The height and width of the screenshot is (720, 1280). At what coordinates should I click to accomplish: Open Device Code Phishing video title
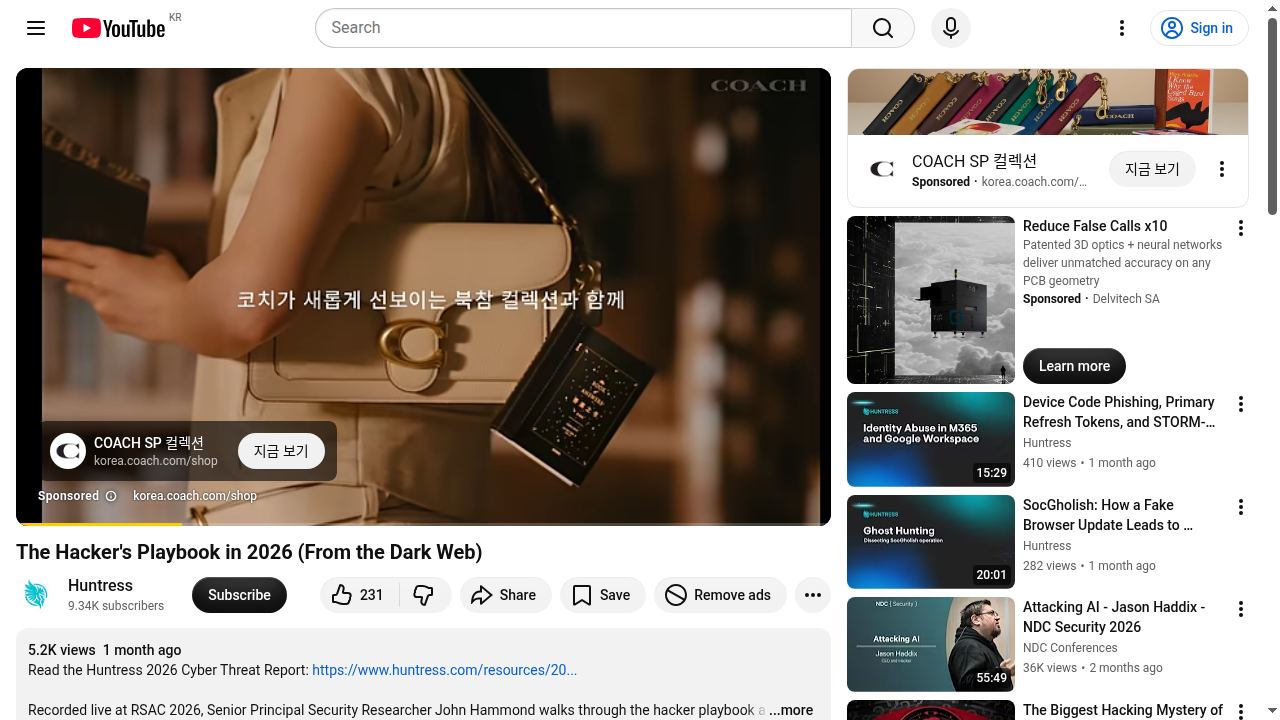tap(1119, 412)
